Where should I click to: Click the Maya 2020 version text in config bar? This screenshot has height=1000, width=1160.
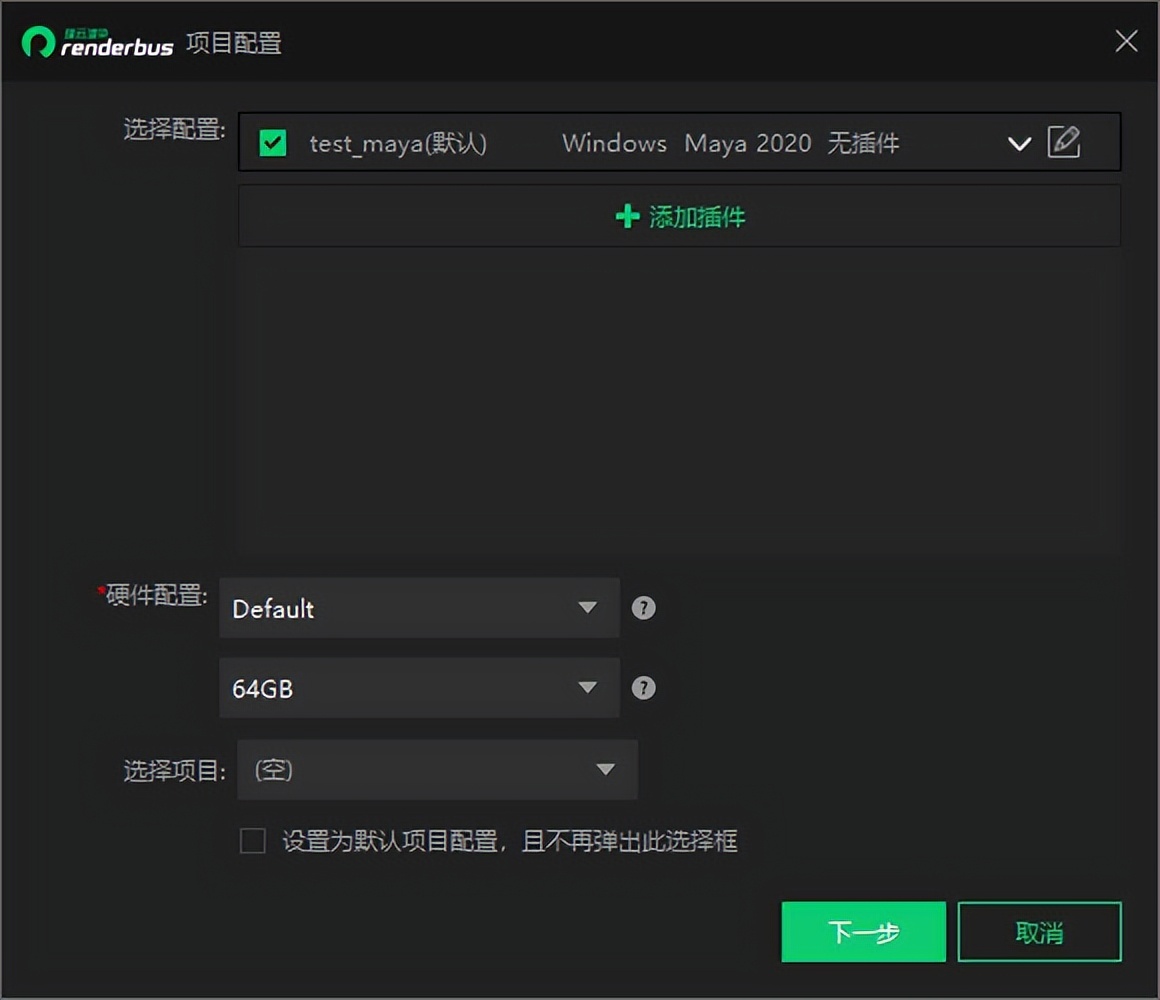tap(749, 143)
